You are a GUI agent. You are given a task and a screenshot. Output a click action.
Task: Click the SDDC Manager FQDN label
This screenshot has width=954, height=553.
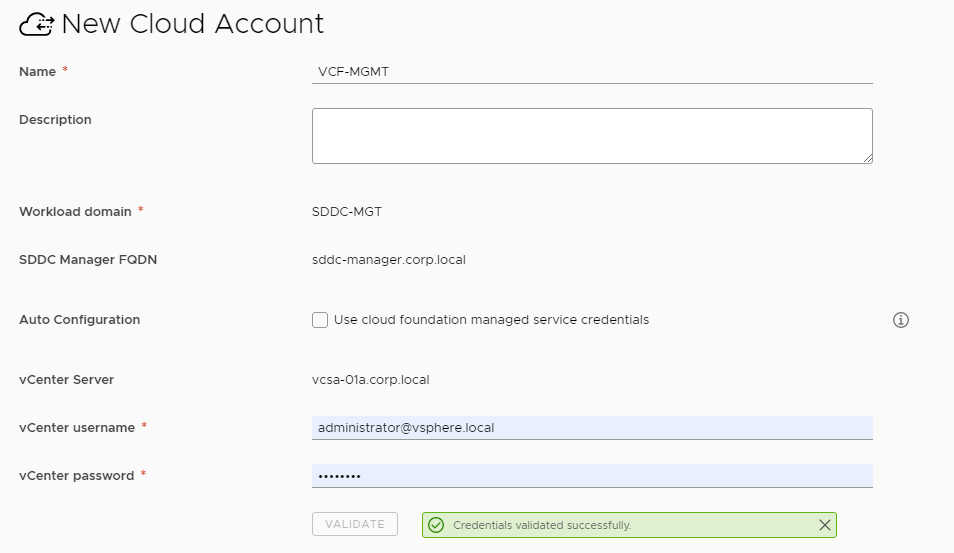click(88, 260)
